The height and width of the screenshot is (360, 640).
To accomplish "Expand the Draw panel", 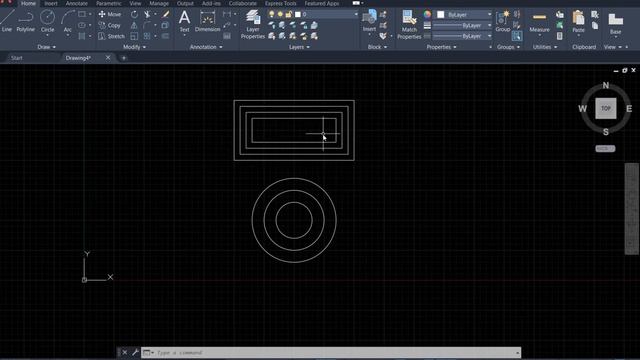I will click(46, 47).
